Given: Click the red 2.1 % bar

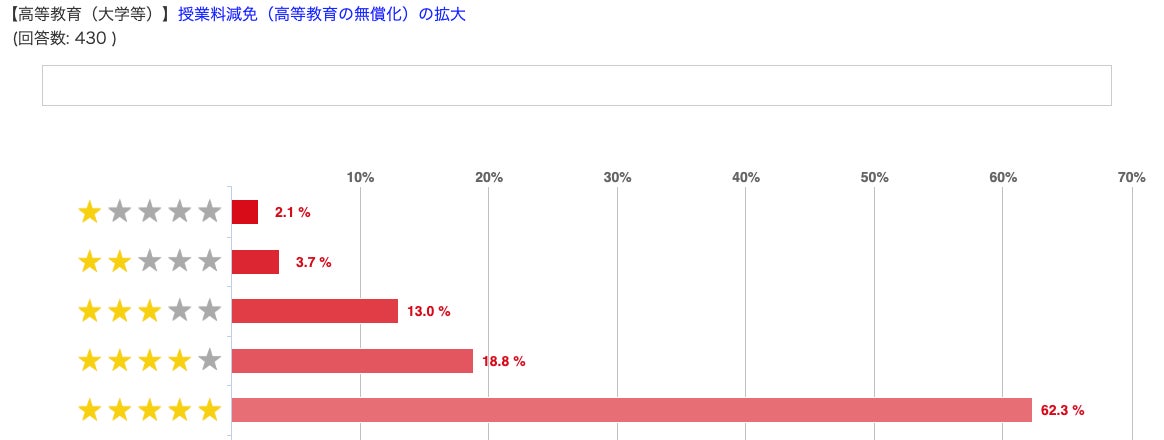Looking at the screenshot, I should (x=245, y=212).
